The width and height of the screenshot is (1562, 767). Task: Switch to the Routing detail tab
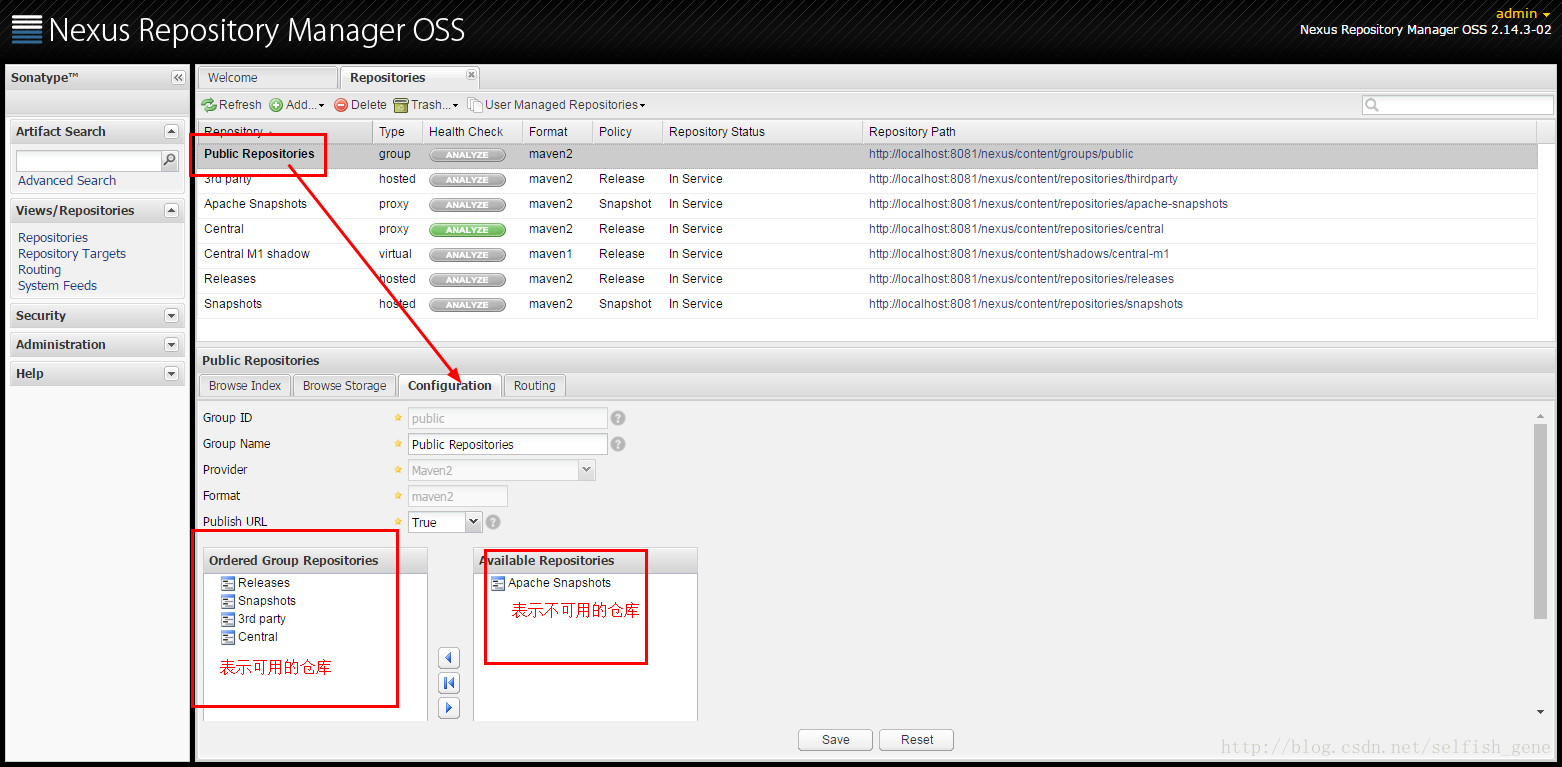pyautogui.click(x=535, y=386)
